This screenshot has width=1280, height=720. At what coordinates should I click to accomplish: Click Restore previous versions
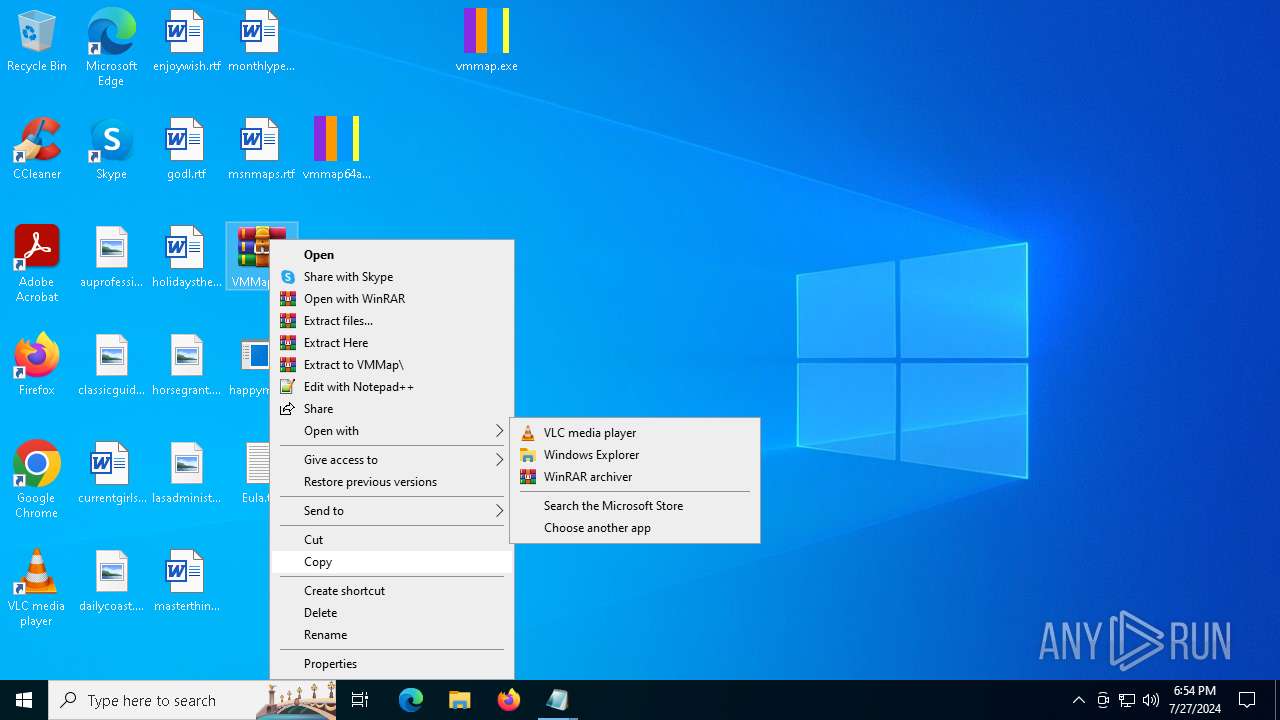point(392,482)
